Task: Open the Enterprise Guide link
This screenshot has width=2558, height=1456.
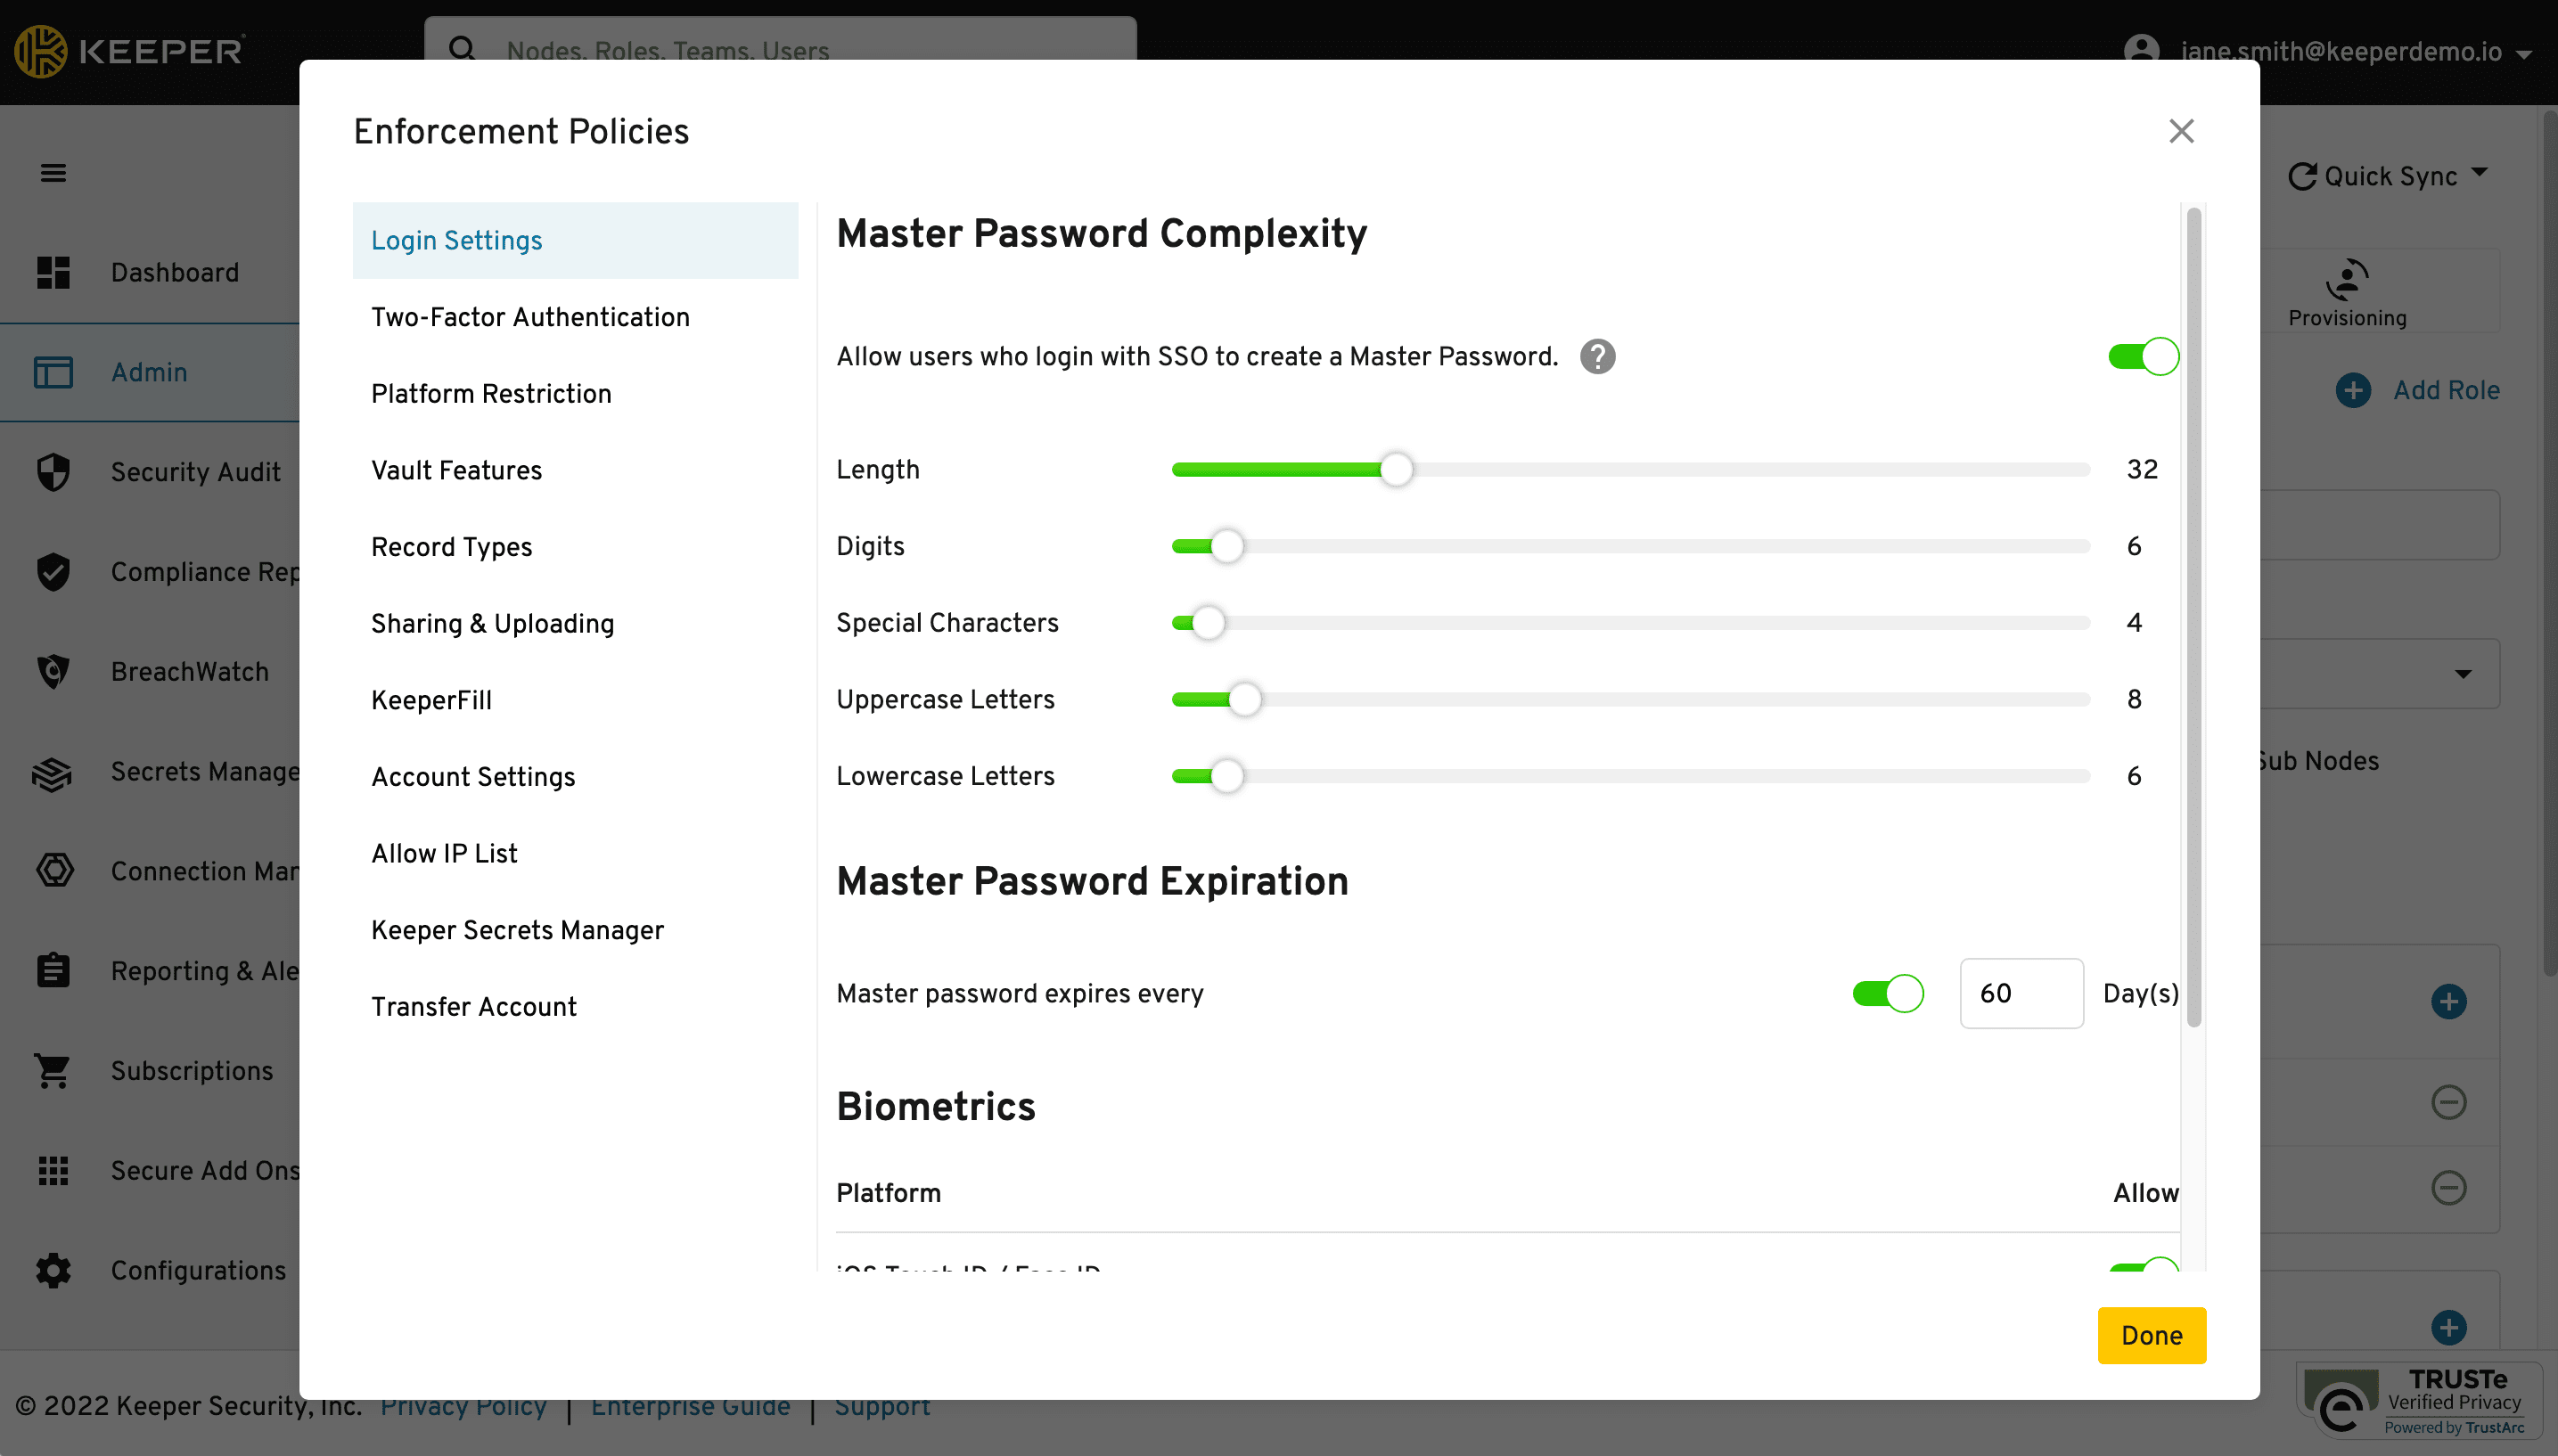Action: [x=690, y=1405]
